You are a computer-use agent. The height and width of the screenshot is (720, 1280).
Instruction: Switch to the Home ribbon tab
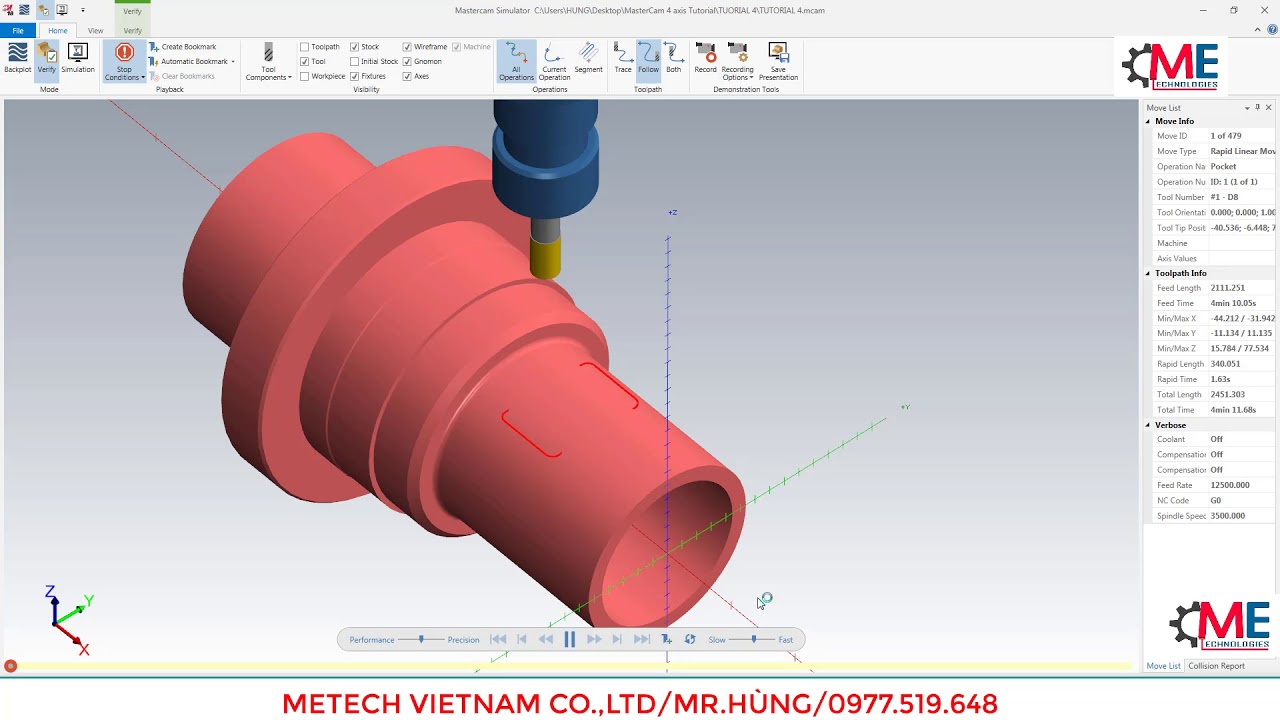58,31
